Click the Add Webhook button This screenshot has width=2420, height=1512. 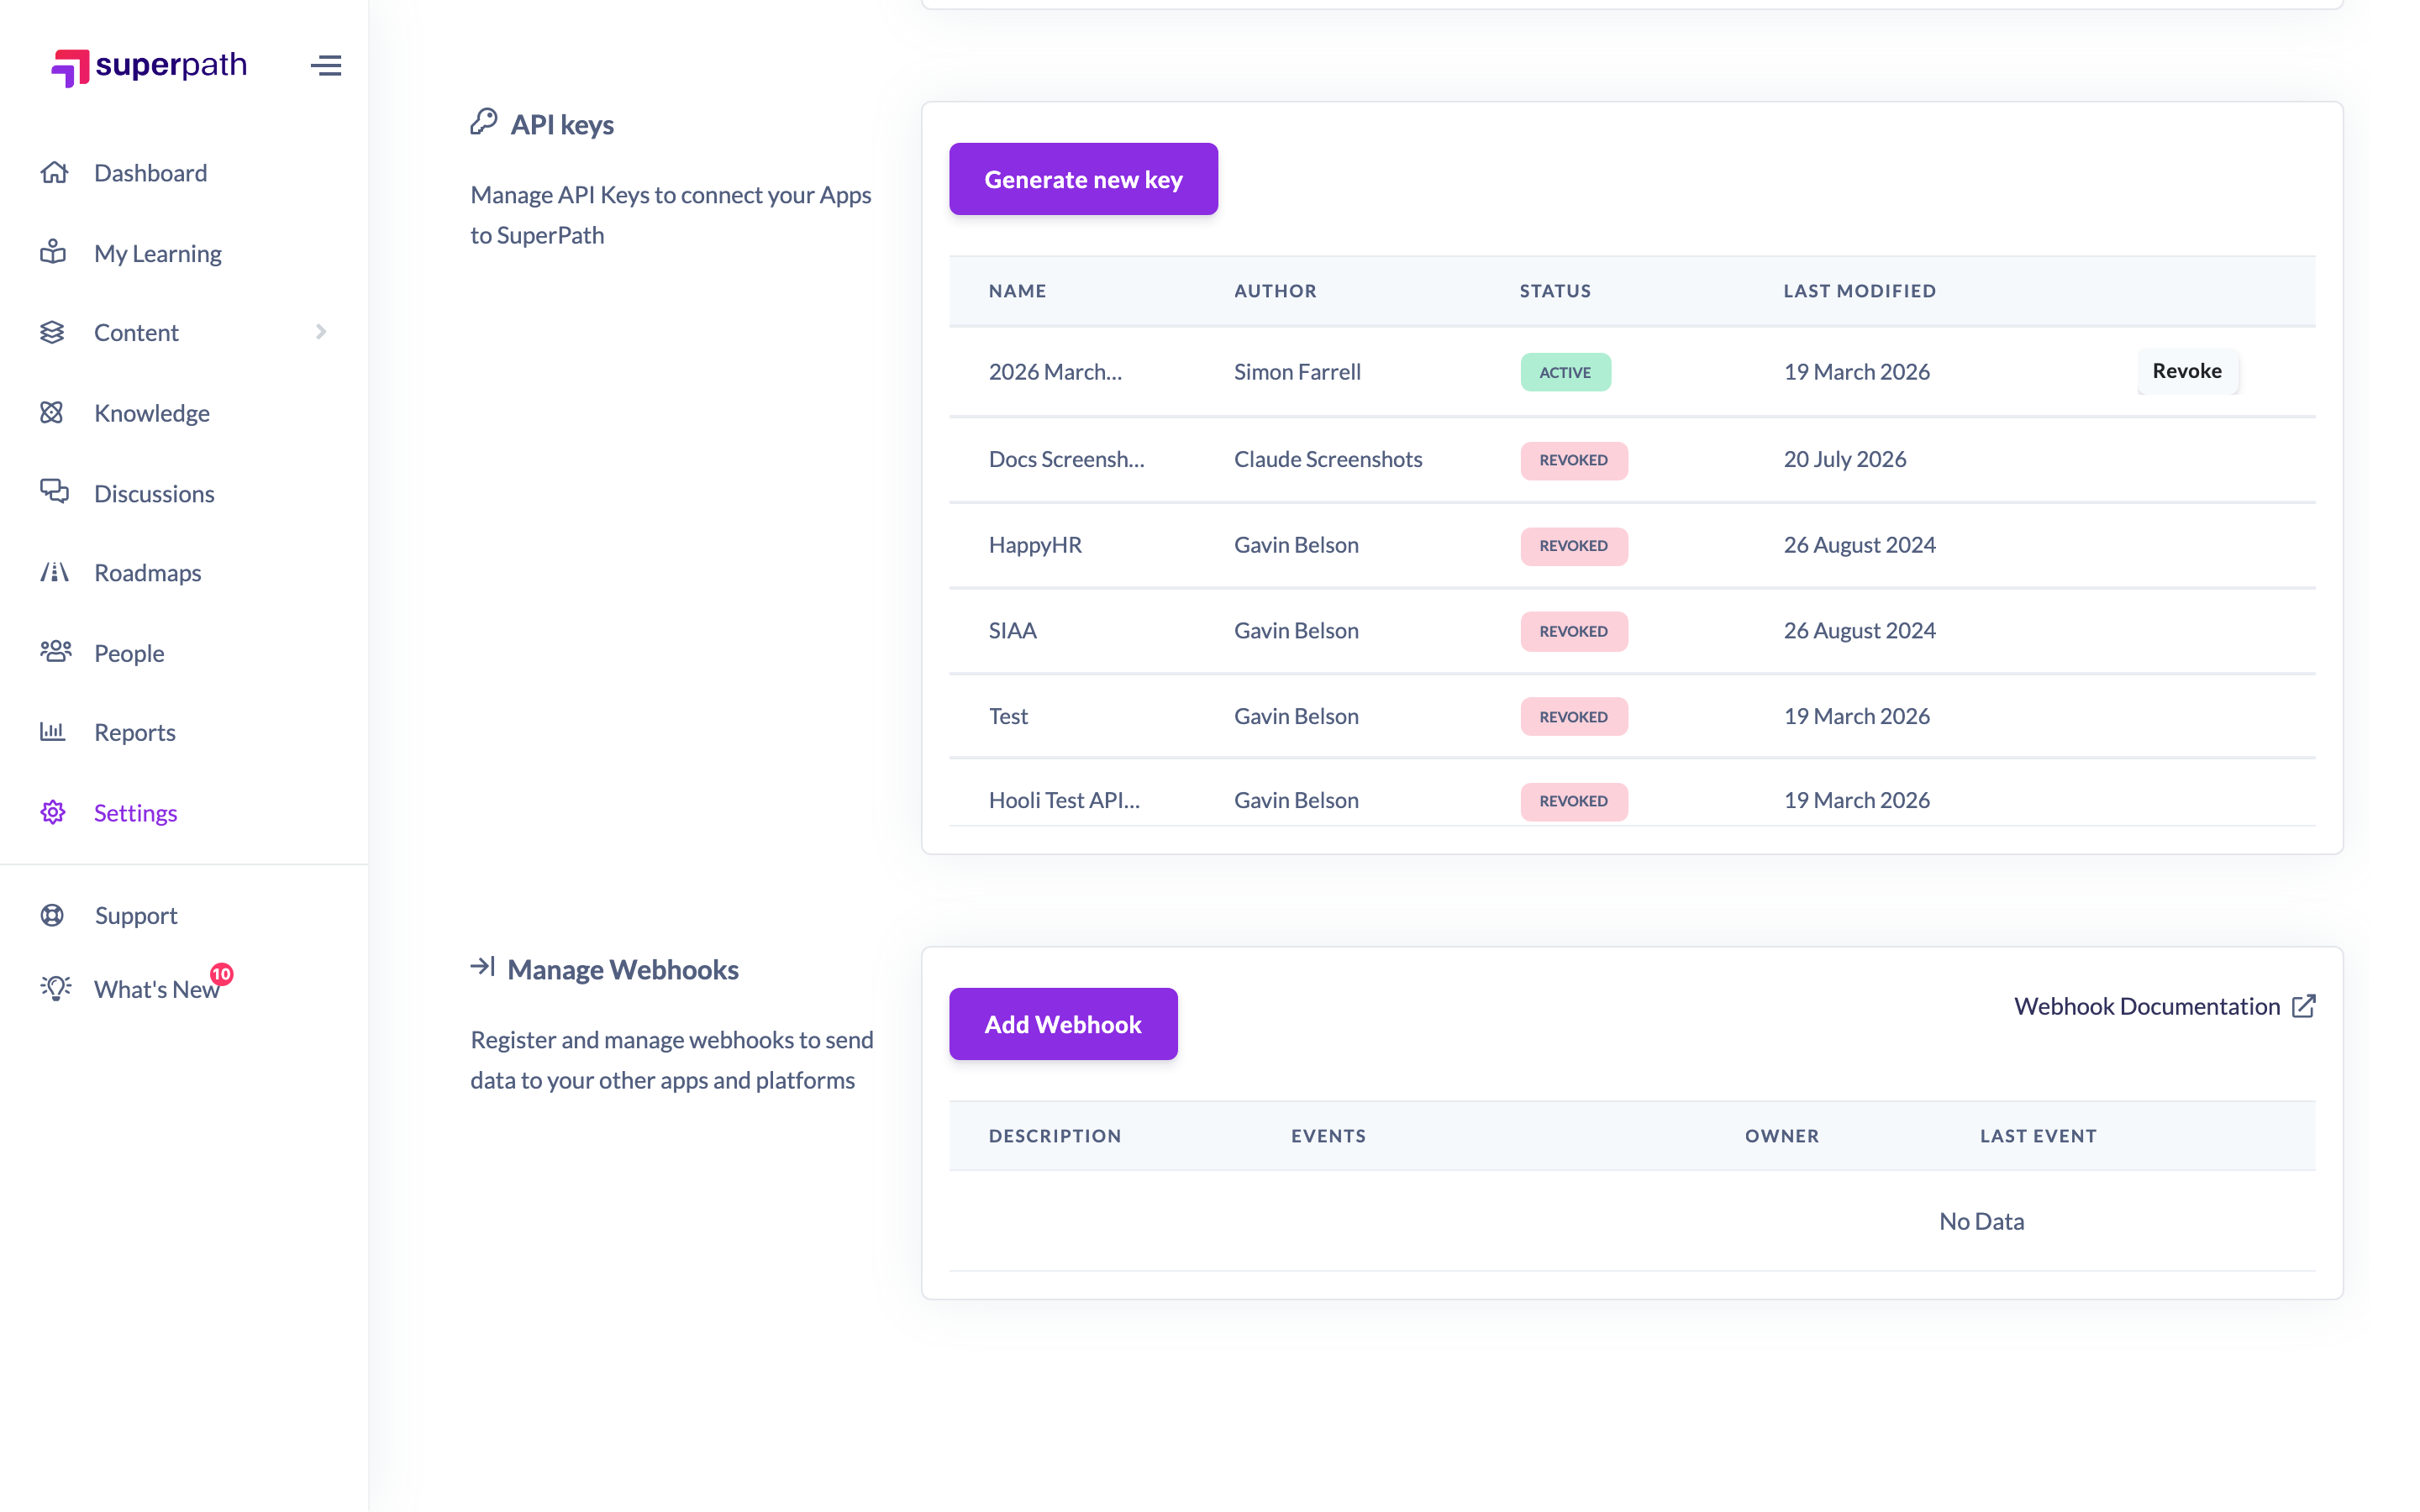click(x=1063, y=1024)
